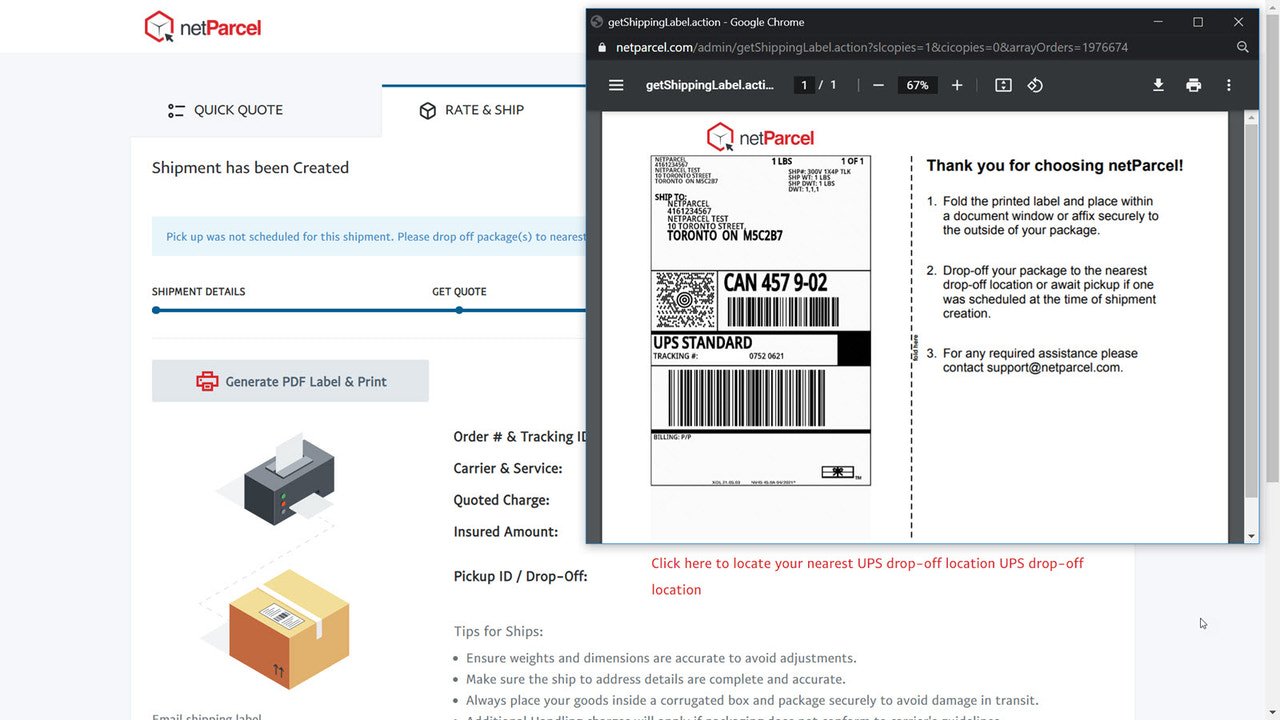Print the shipping label document

click(1193, 85)
